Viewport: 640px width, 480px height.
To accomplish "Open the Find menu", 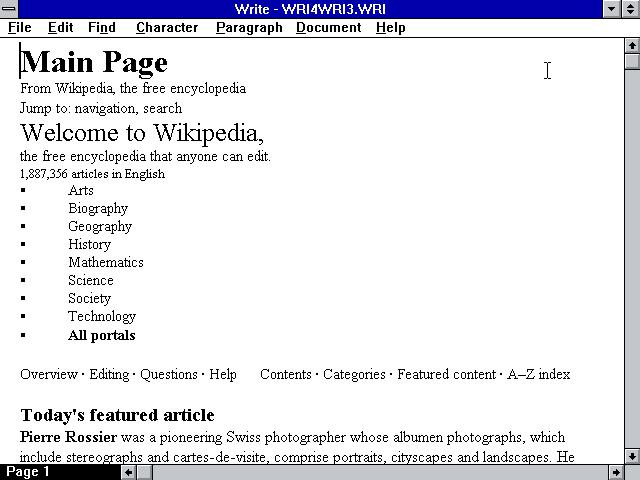I will coord(102,27).
